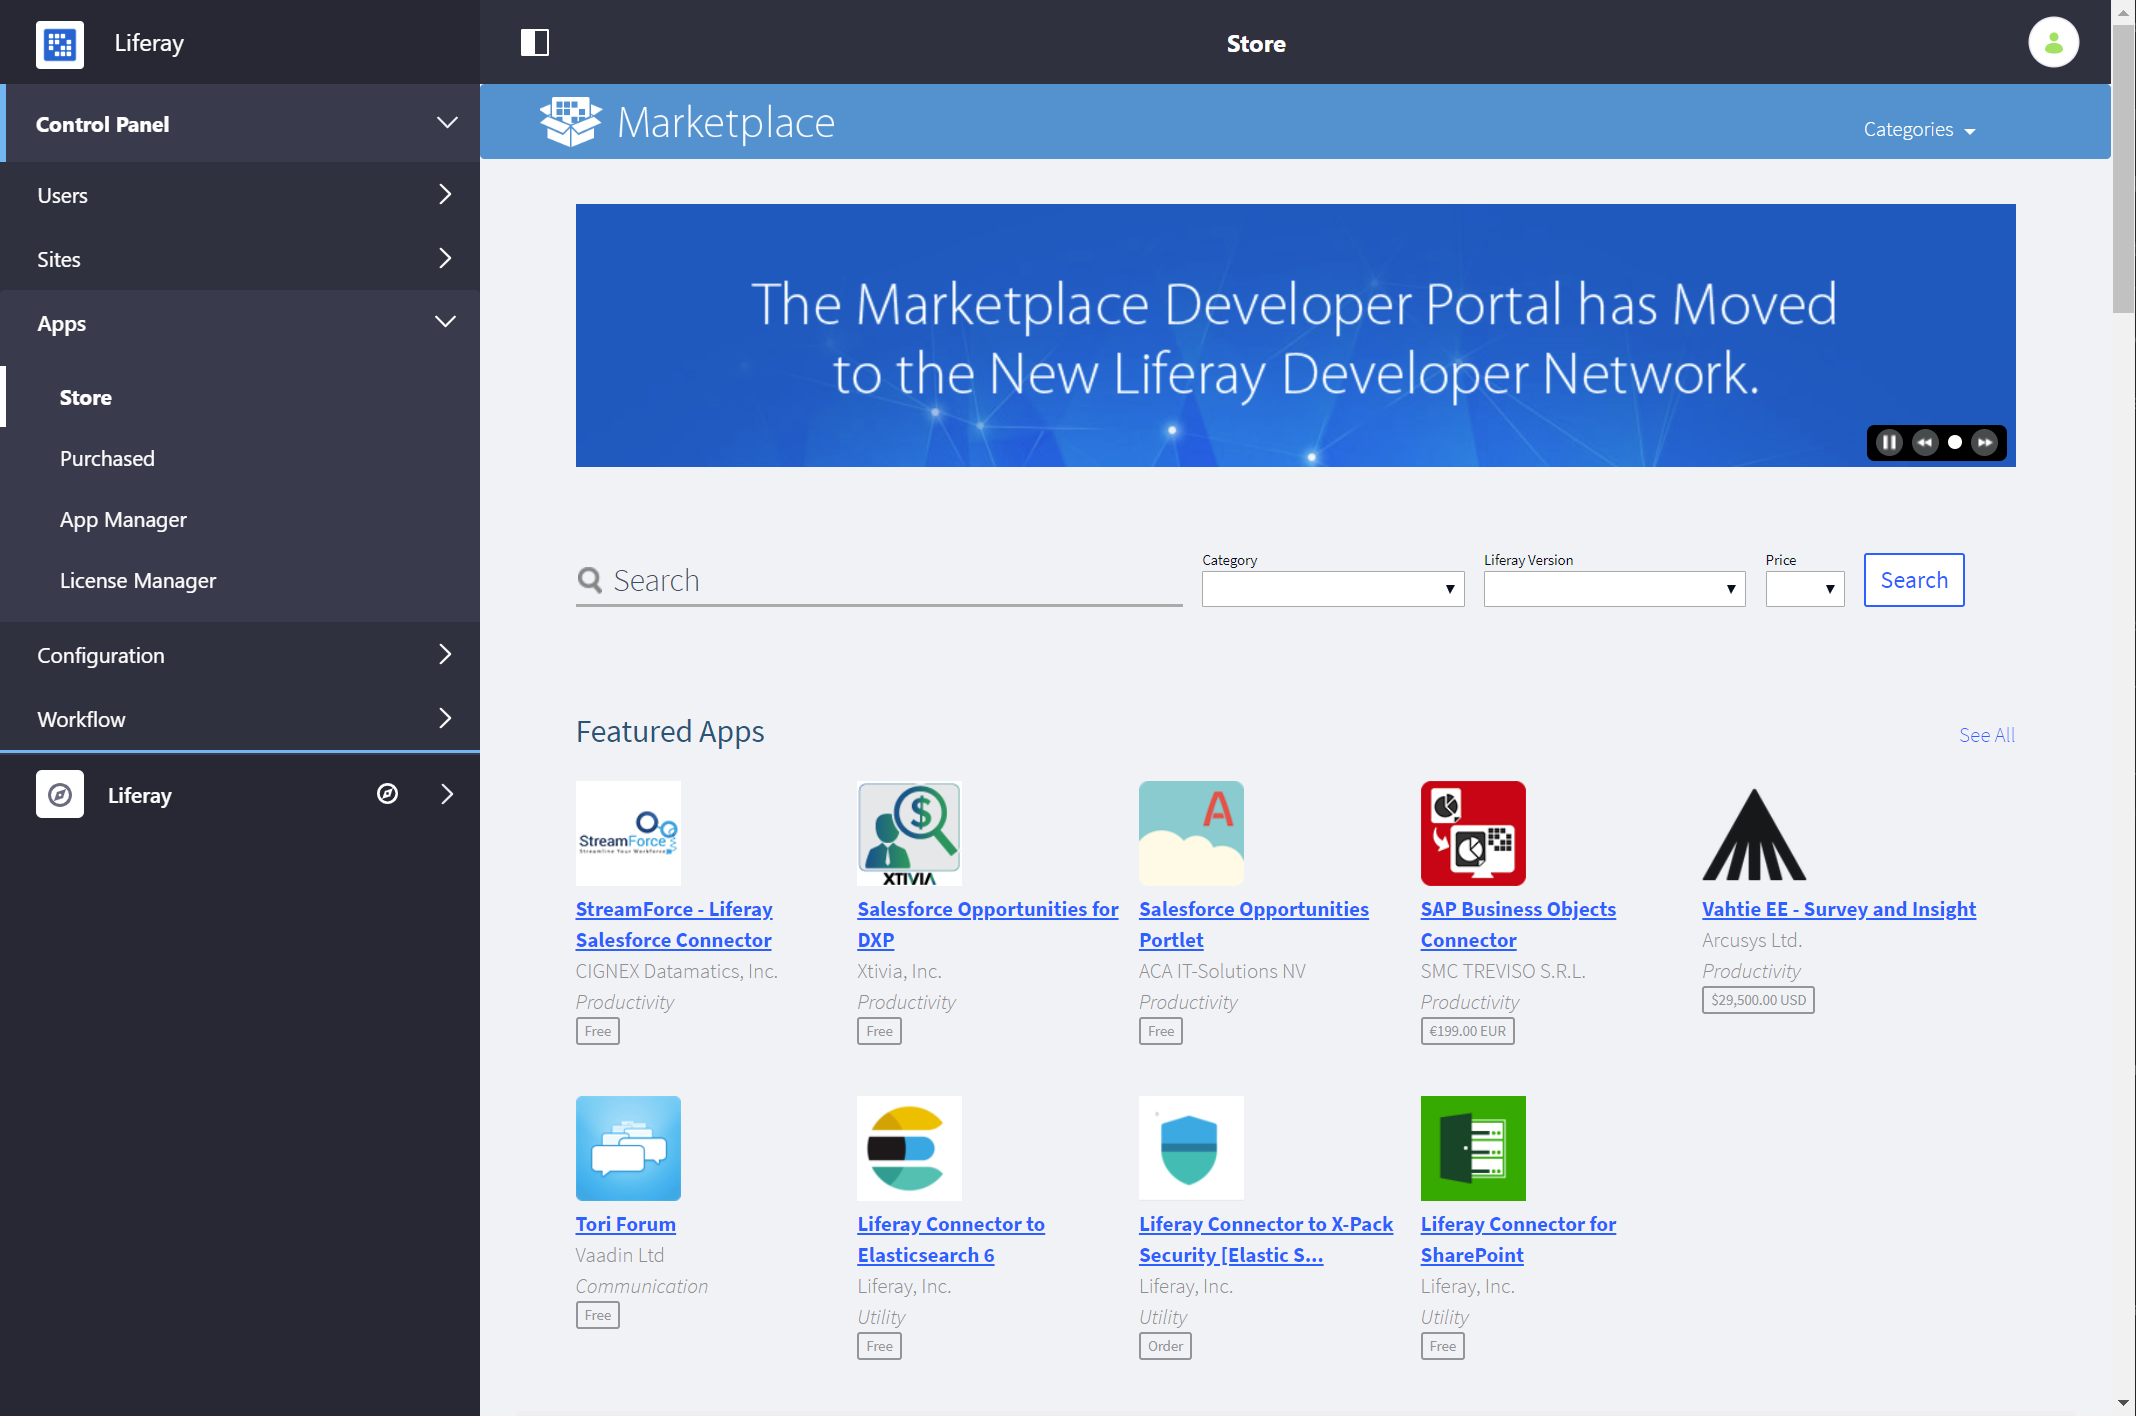This screenshot has height=1416, width=2136.
Task: Click the Liferay Connector for SharePoint icon
Action: click(x=1472, y=1147)
